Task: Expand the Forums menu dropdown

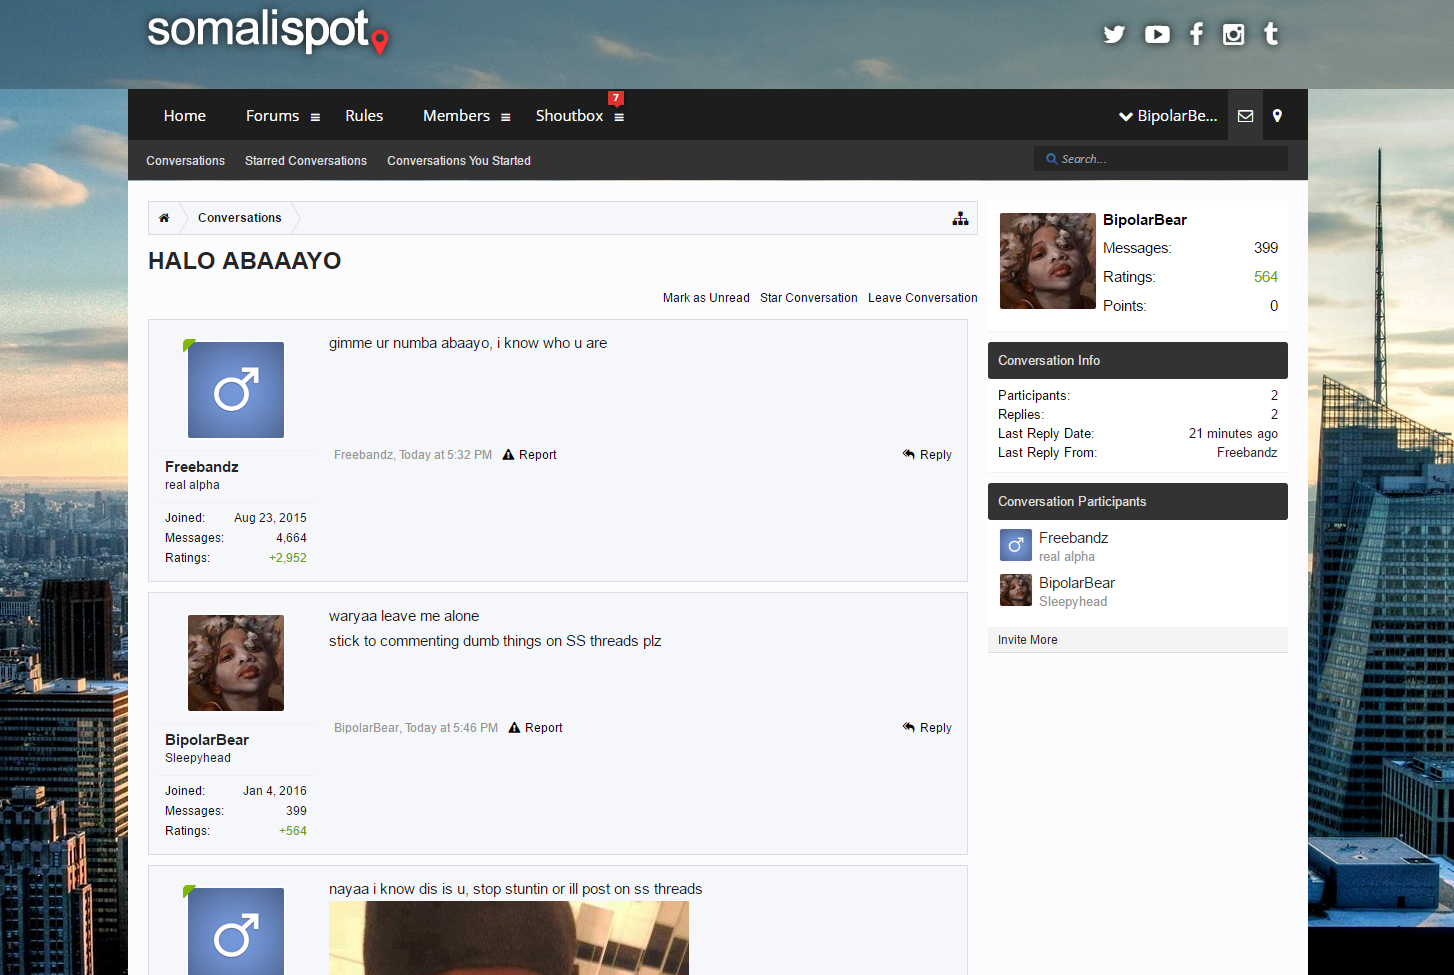Action: click(x=315, y=117)
